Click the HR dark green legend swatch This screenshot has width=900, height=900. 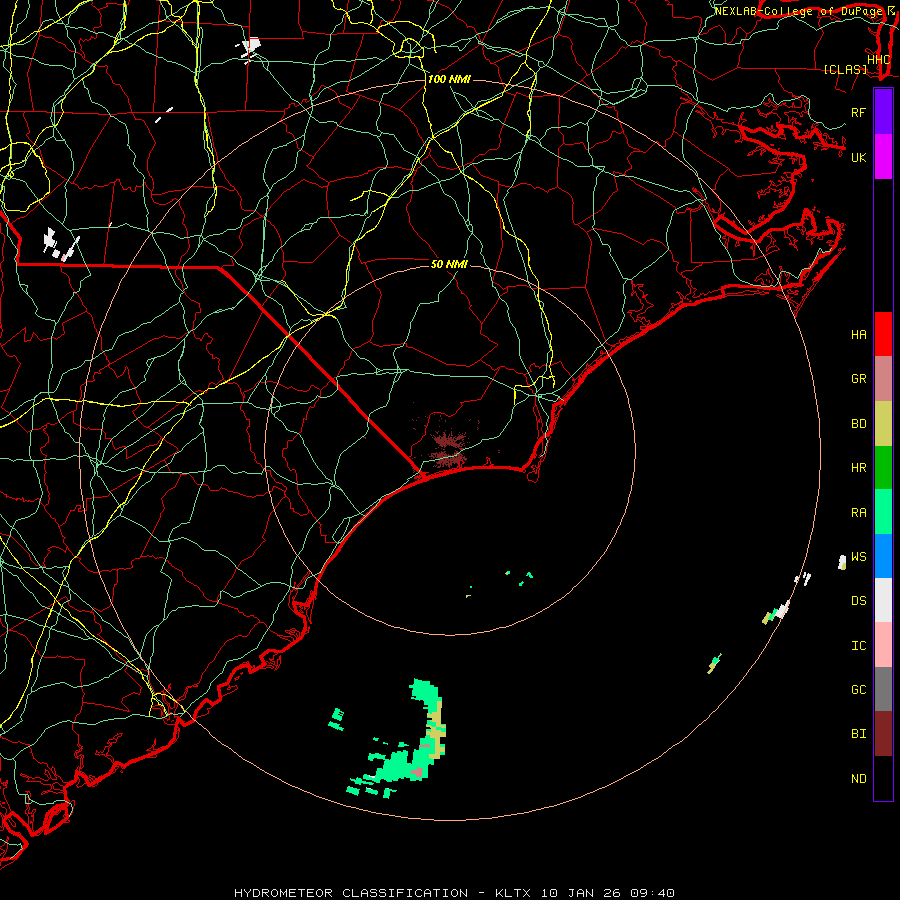click(883, 468)
